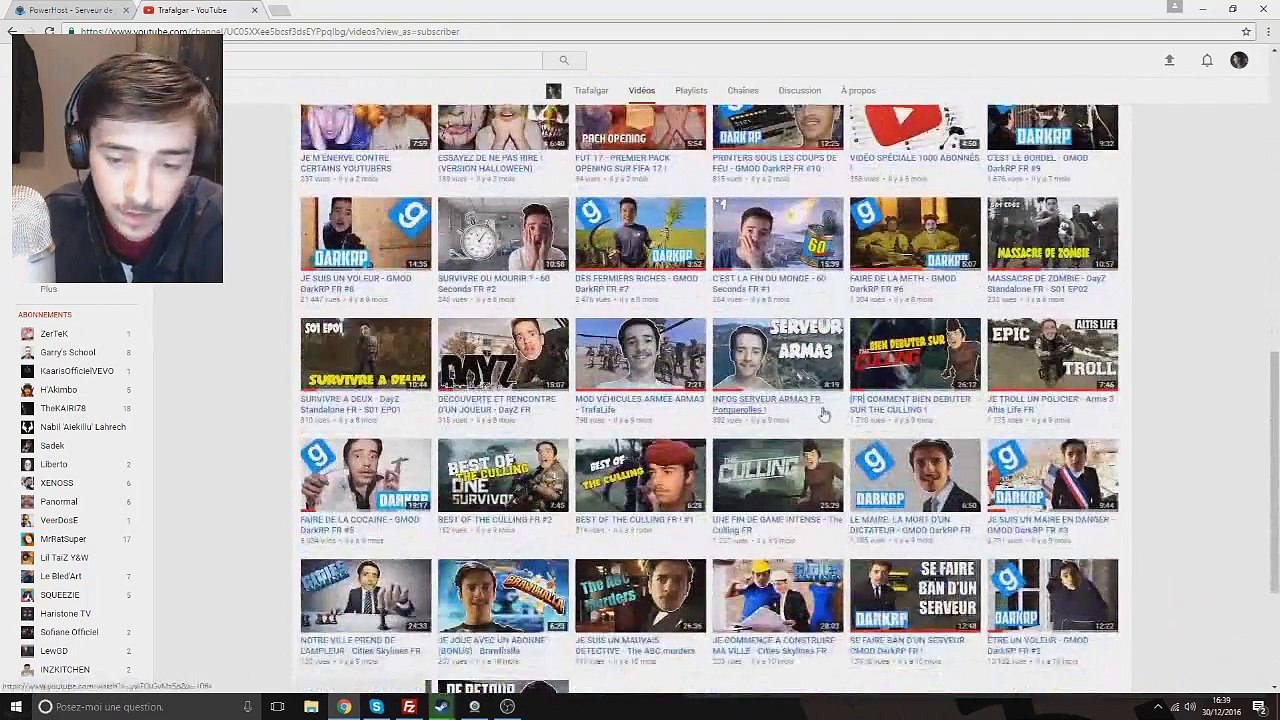Open OBS Studio from the taskbar
The width and height of the screenshot is (1280, 720).
[x=507, y=707]
